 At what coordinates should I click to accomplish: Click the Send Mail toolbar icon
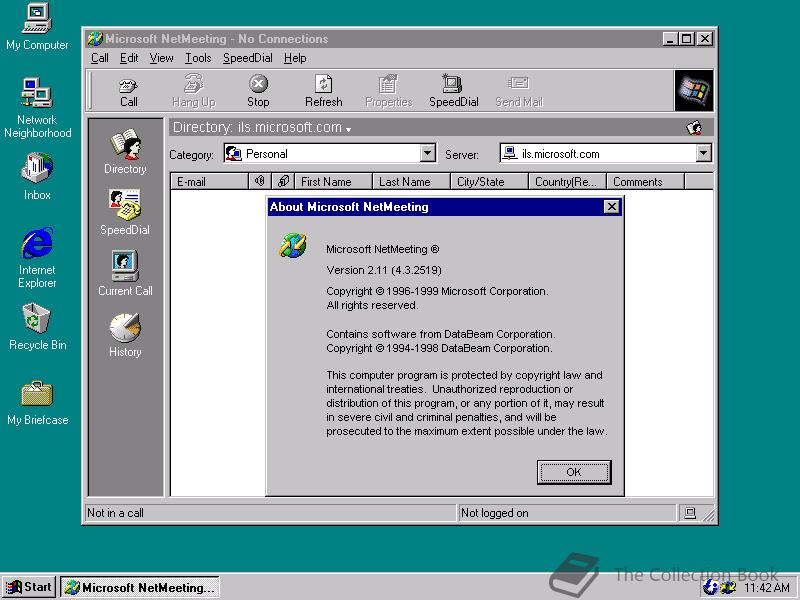click(x=519, y=92)
